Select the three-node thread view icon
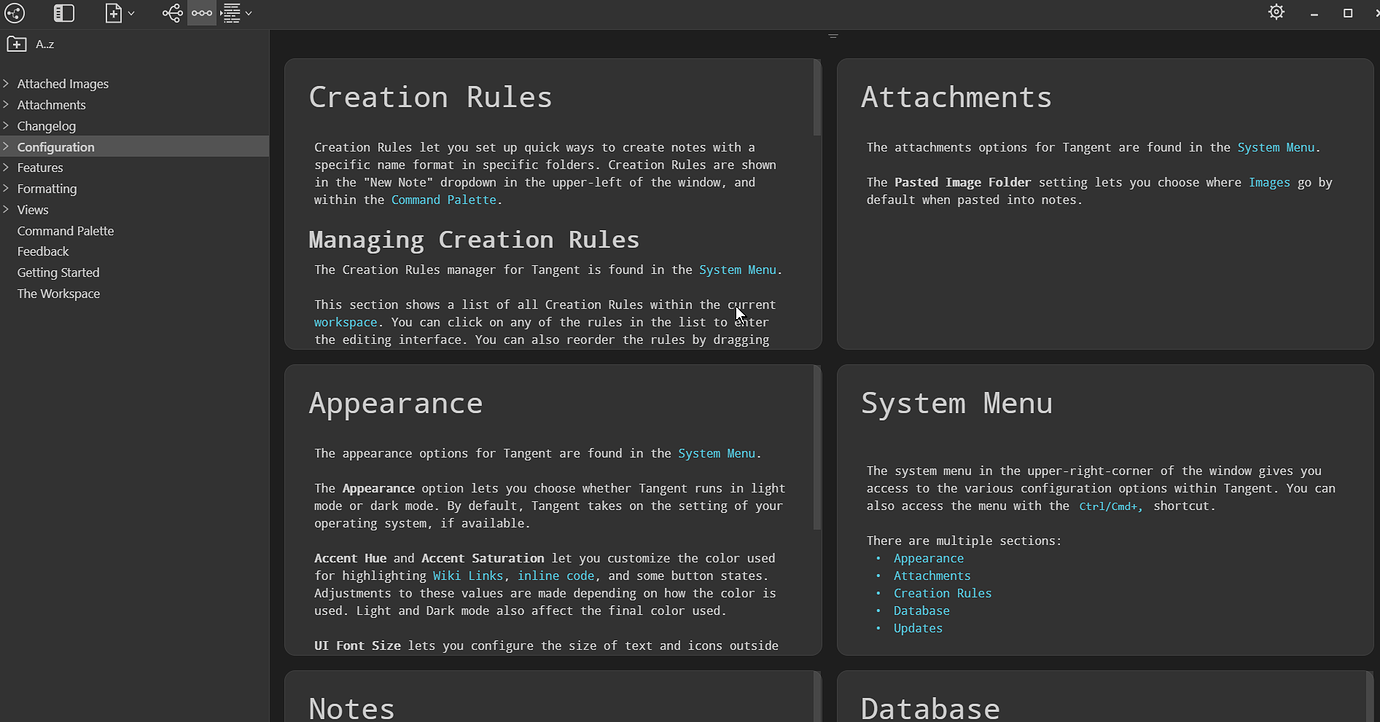This screenshot has width=1380, height=722. click(x=202, y=13)
